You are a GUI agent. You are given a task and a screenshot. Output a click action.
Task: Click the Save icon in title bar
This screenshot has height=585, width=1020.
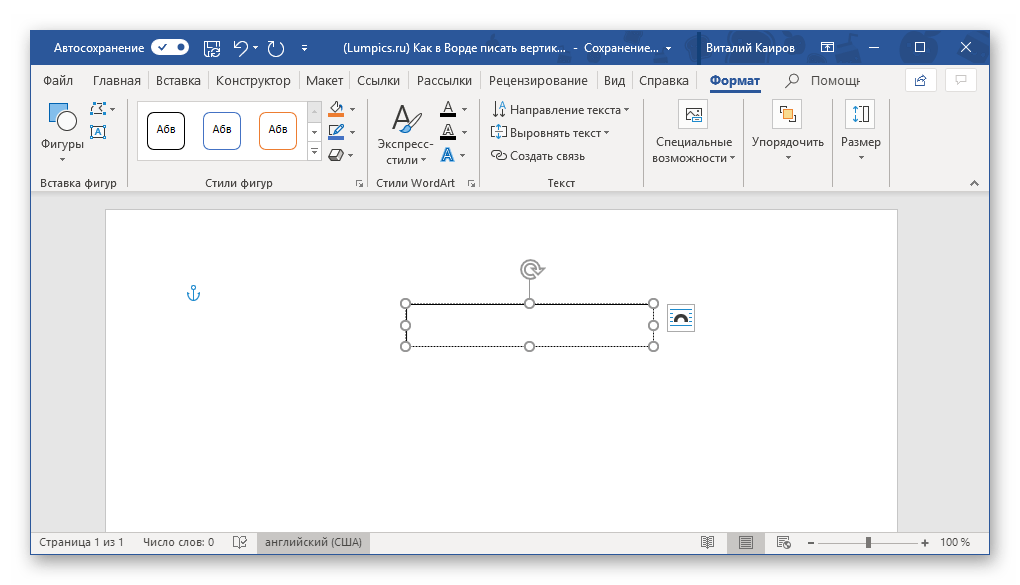click(x=212, y=48)
